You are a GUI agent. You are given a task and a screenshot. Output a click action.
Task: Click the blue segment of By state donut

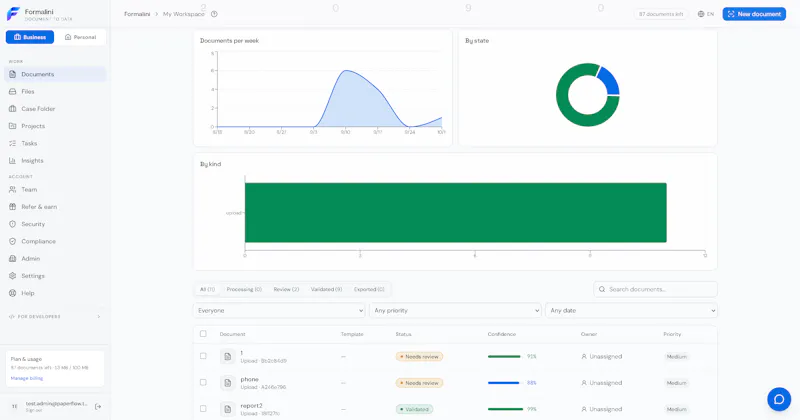point(609,81)
